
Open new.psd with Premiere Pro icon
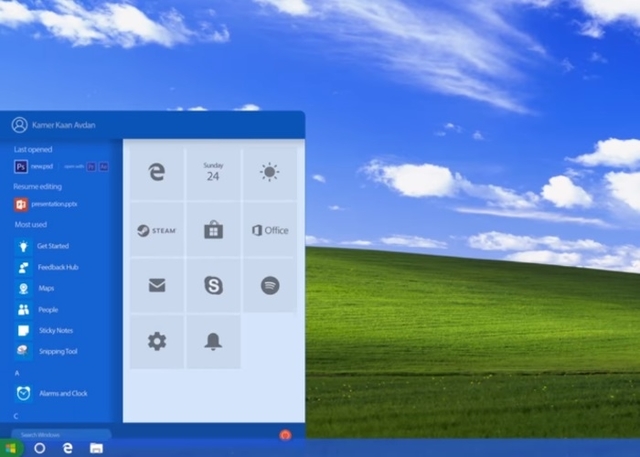coord(91,166)
